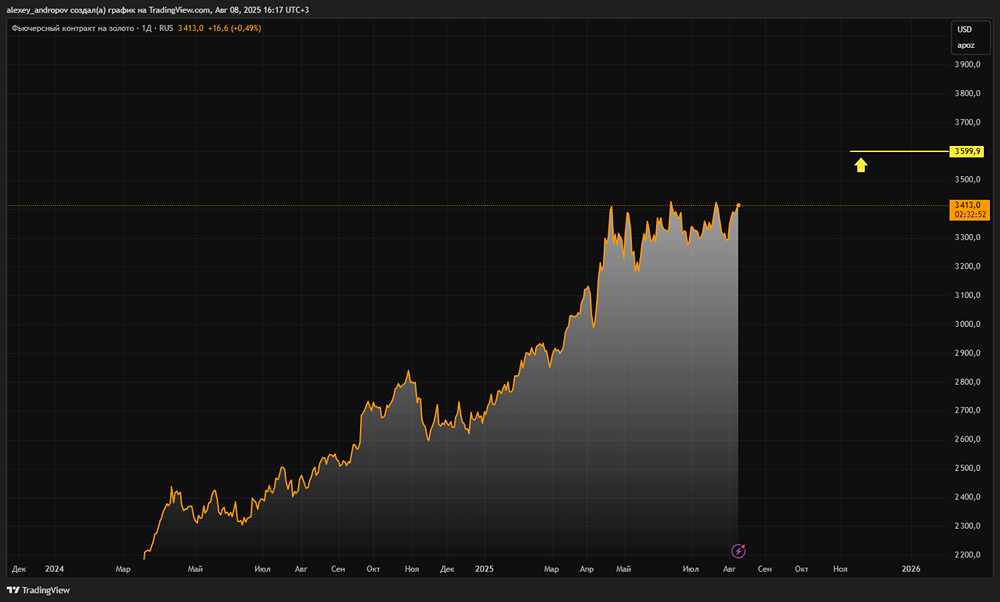Click the 3100,0 price axis label
This screenshot has height=602, width=1000.
coord(967,295)
